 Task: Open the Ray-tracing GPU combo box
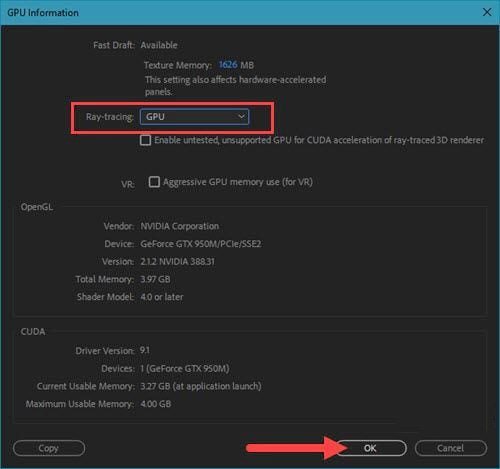pyautogui.click(x=194, y=117)
